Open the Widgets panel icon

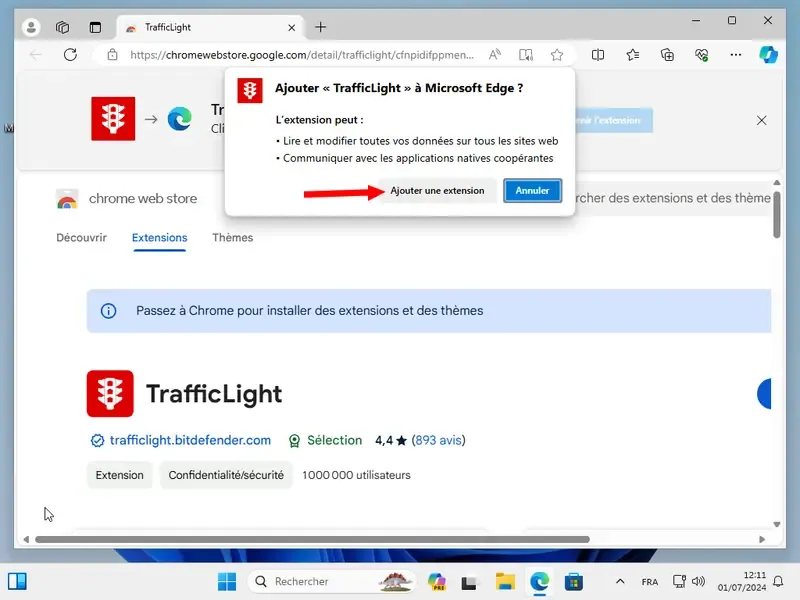pyautogui.click(x=17, y=582)
